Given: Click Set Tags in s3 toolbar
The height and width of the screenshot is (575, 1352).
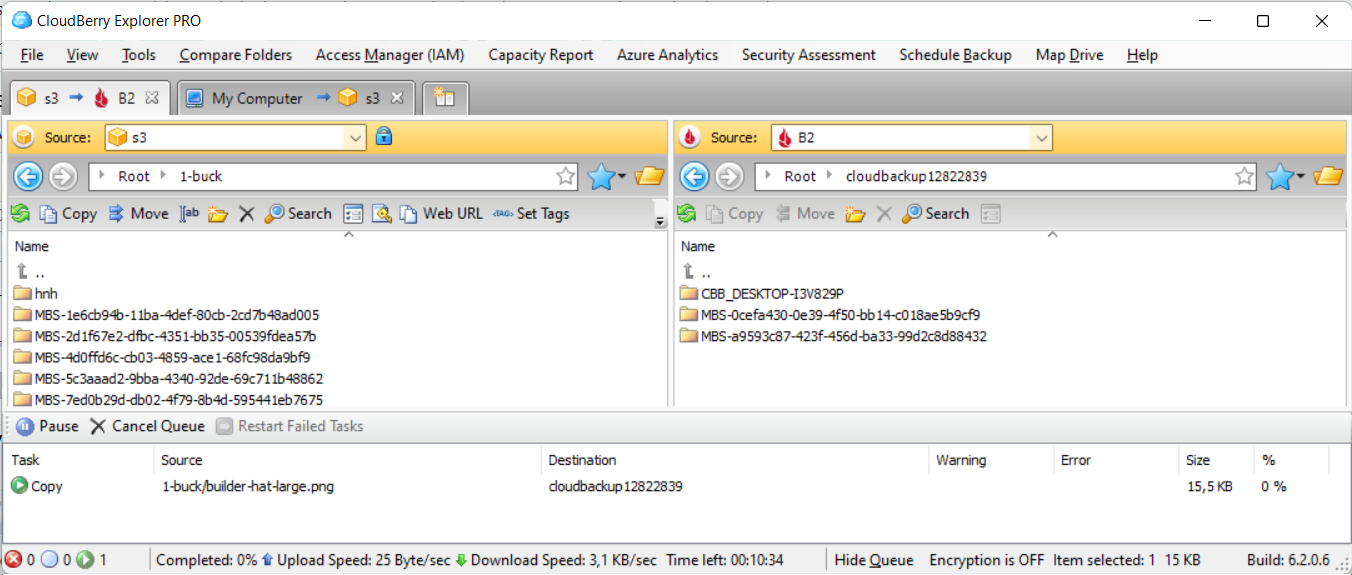Looking at the screenshot, I should [531, 213].
